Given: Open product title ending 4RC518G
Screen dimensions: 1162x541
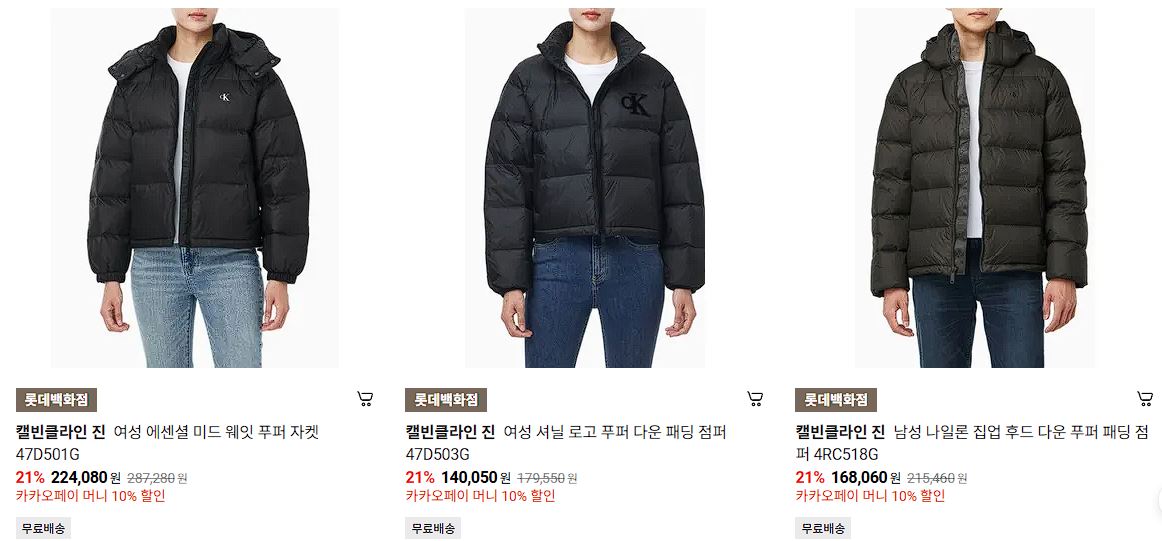Looking at the screenshot, I should coord(972,442).
